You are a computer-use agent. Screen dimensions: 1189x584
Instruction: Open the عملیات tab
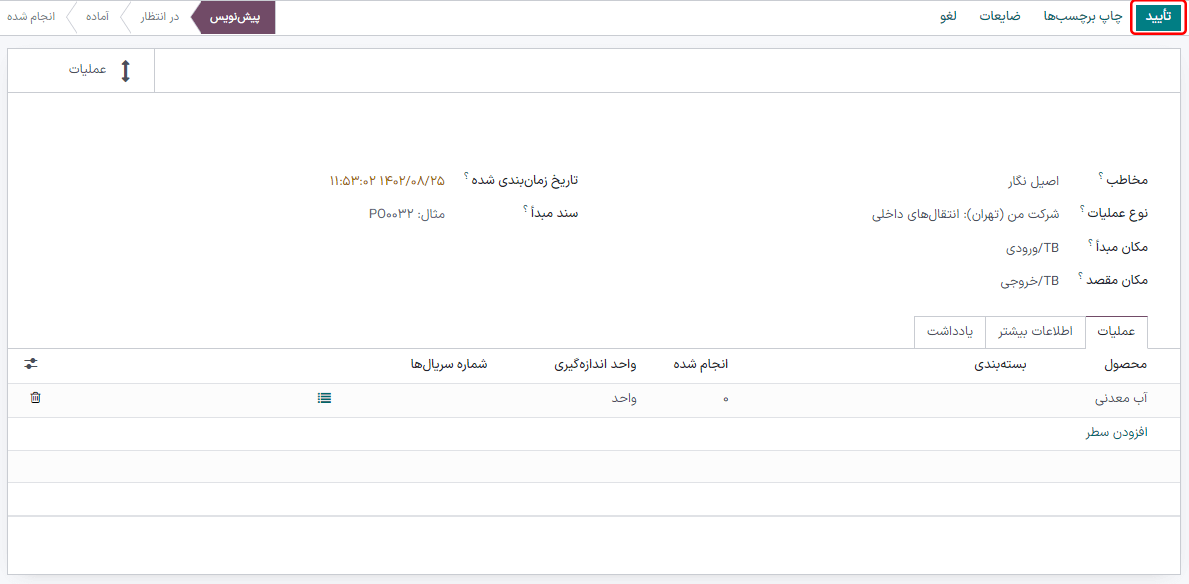1116,332
